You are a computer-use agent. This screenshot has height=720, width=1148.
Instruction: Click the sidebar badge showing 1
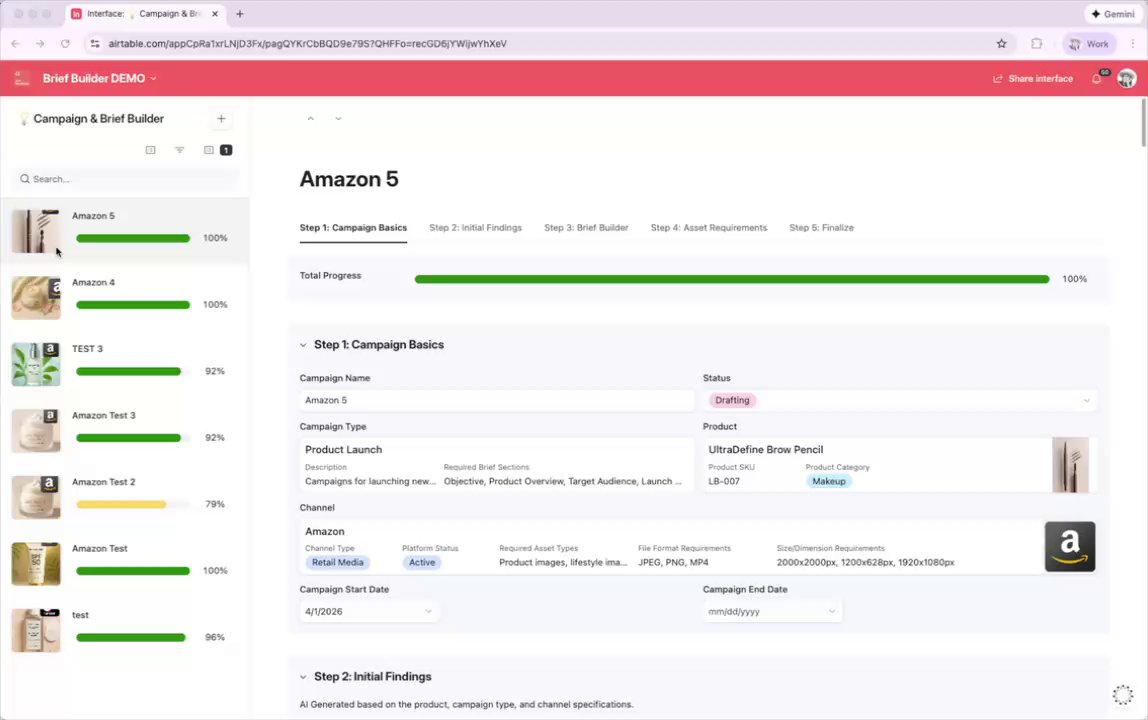pos(226,149)
